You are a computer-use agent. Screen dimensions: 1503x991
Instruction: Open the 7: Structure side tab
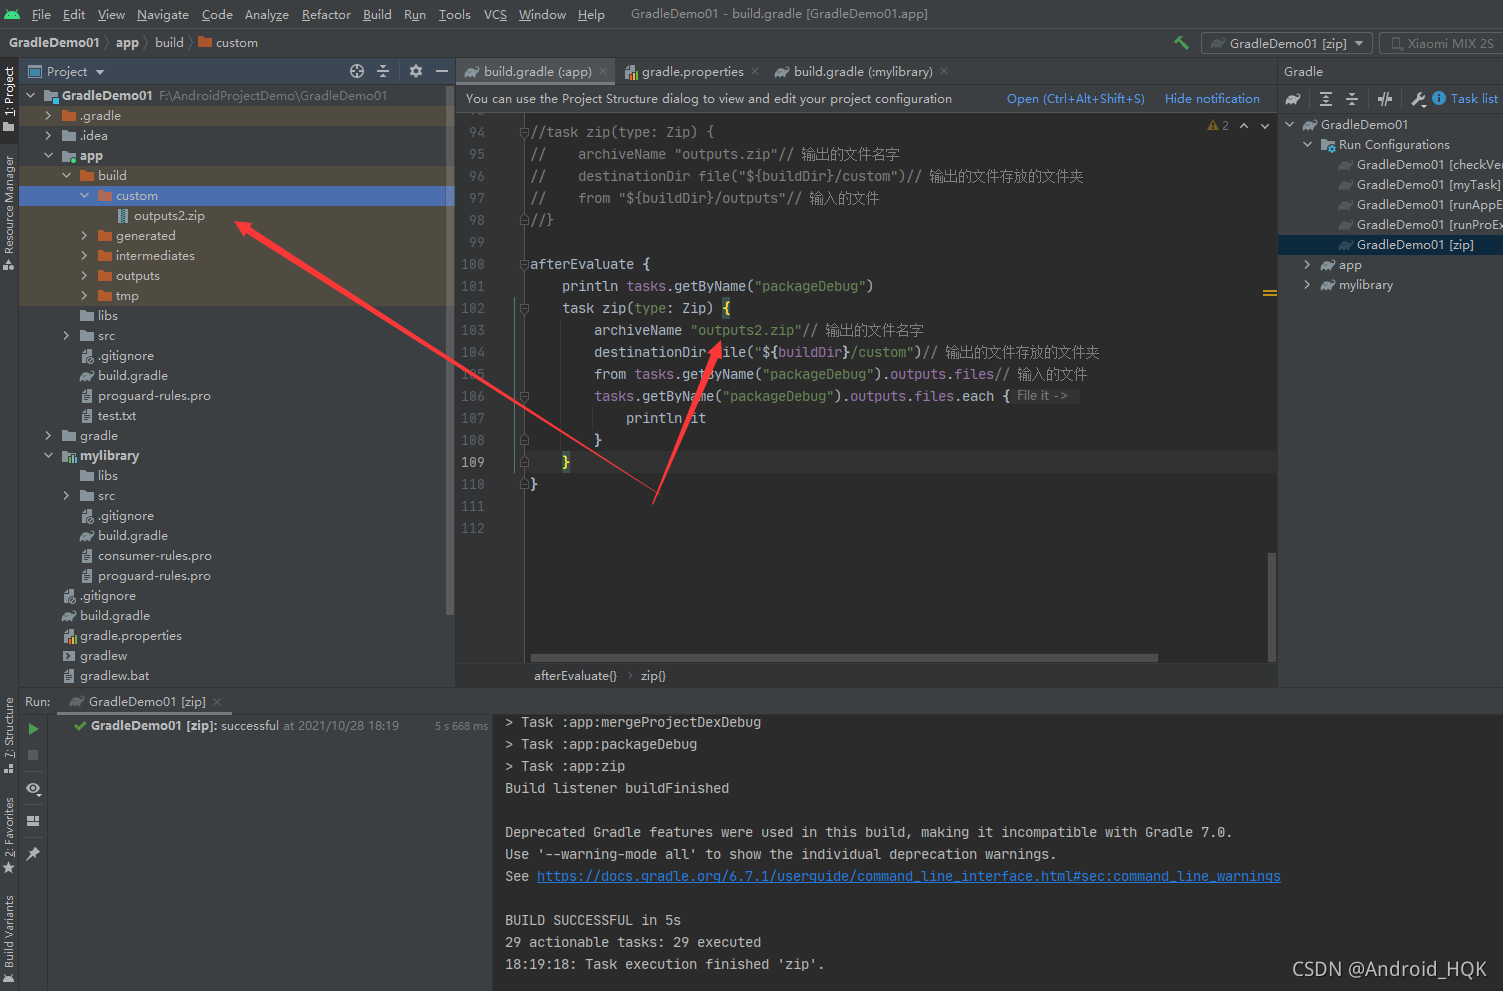coord(9,735)
